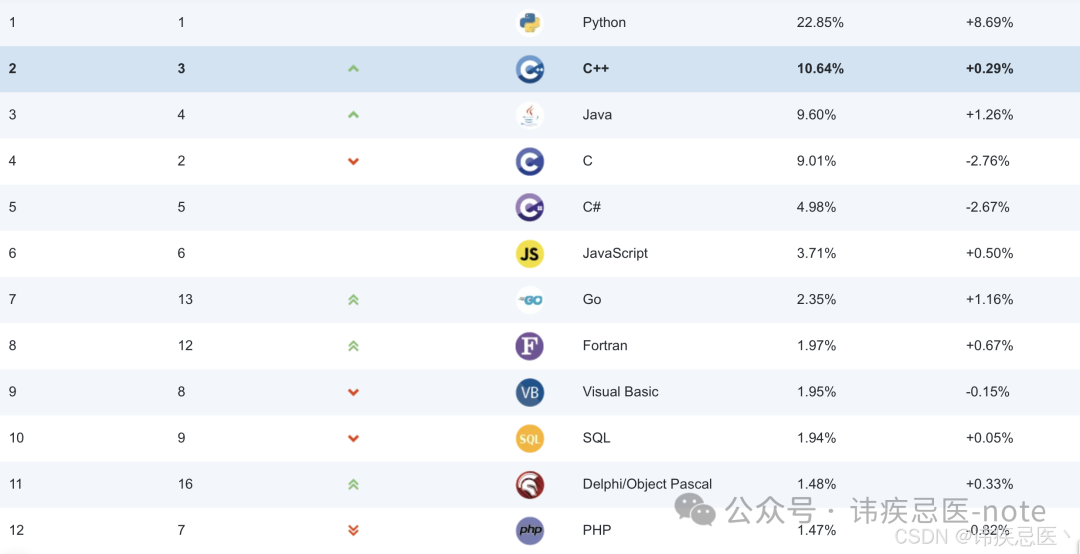
Task: Click the 9.01% rating value
Action: coord(816,161)
